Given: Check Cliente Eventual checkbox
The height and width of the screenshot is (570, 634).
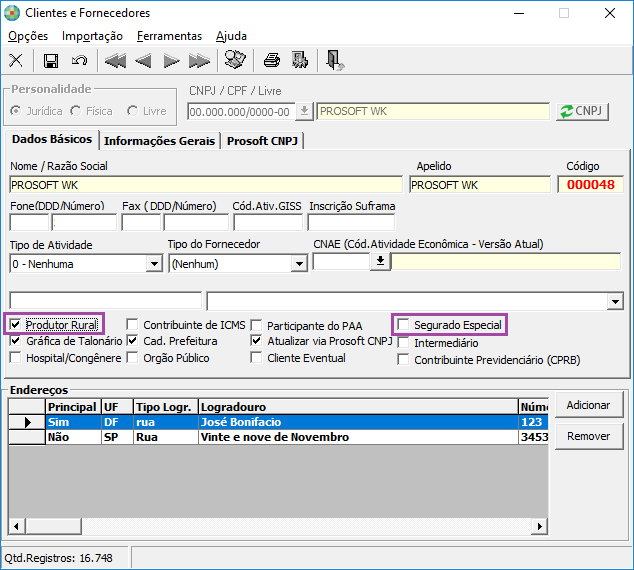Looking at the screenshot, I should coord(256,357).
